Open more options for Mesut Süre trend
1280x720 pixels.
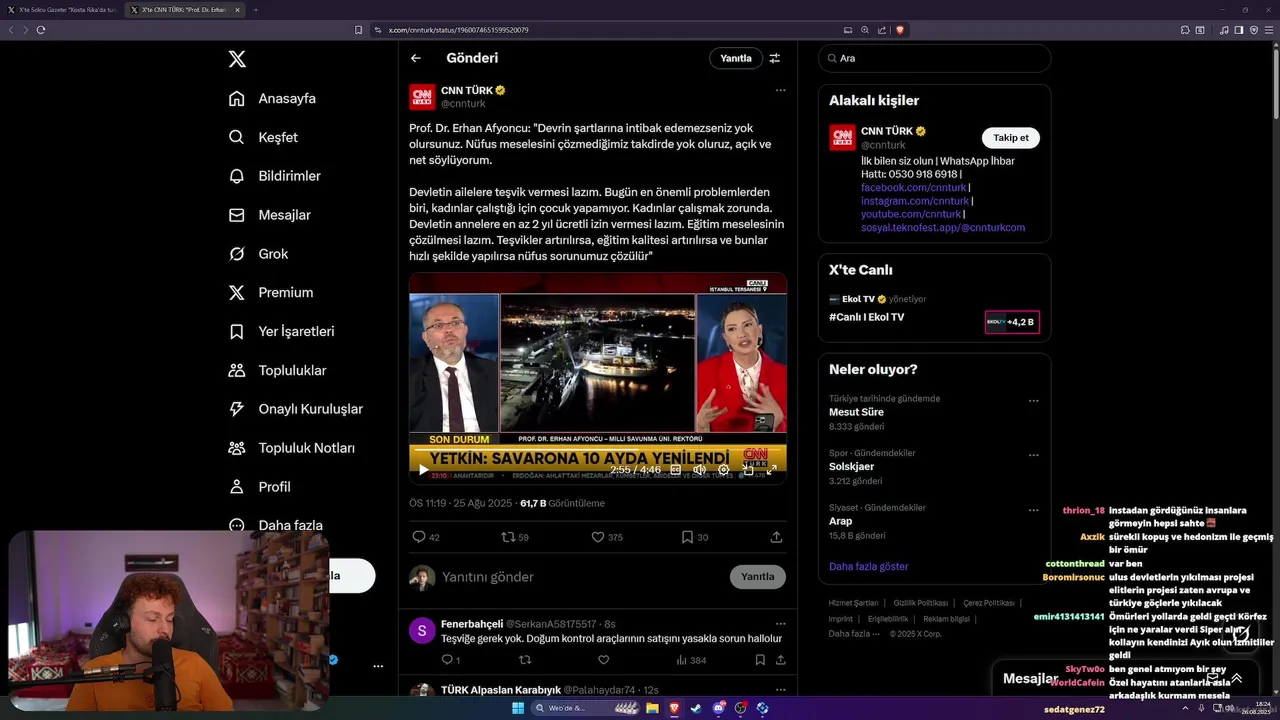point(1034,401)
